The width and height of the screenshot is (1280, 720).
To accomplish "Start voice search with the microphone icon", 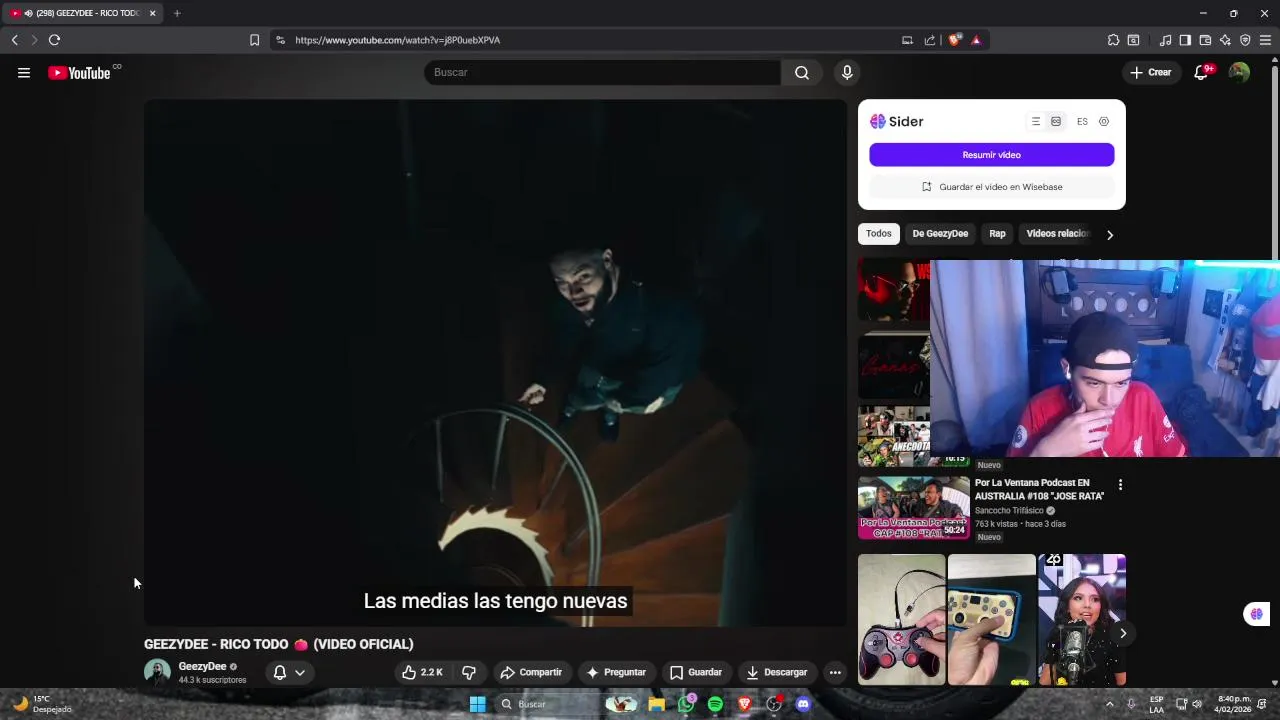I will point(847,72).
